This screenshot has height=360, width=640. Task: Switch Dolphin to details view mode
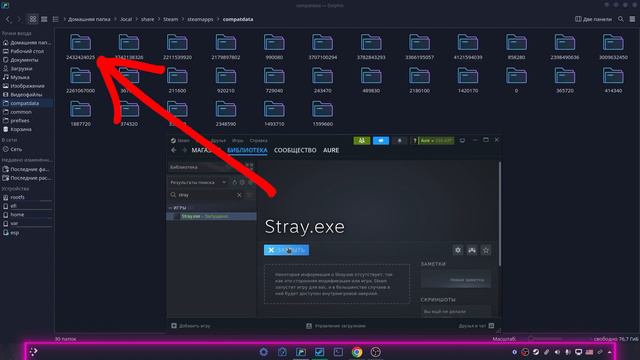pos(56,19)
